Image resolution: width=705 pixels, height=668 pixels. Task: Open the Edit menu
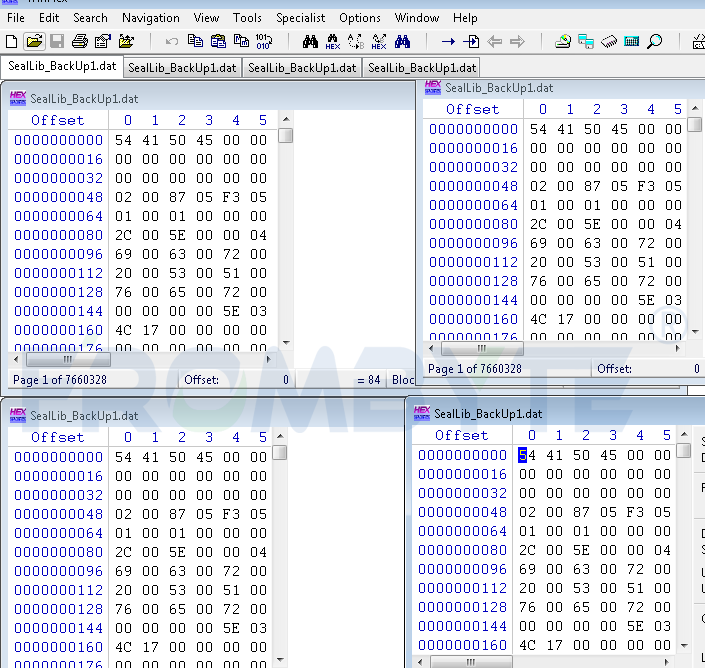(49, 18)
